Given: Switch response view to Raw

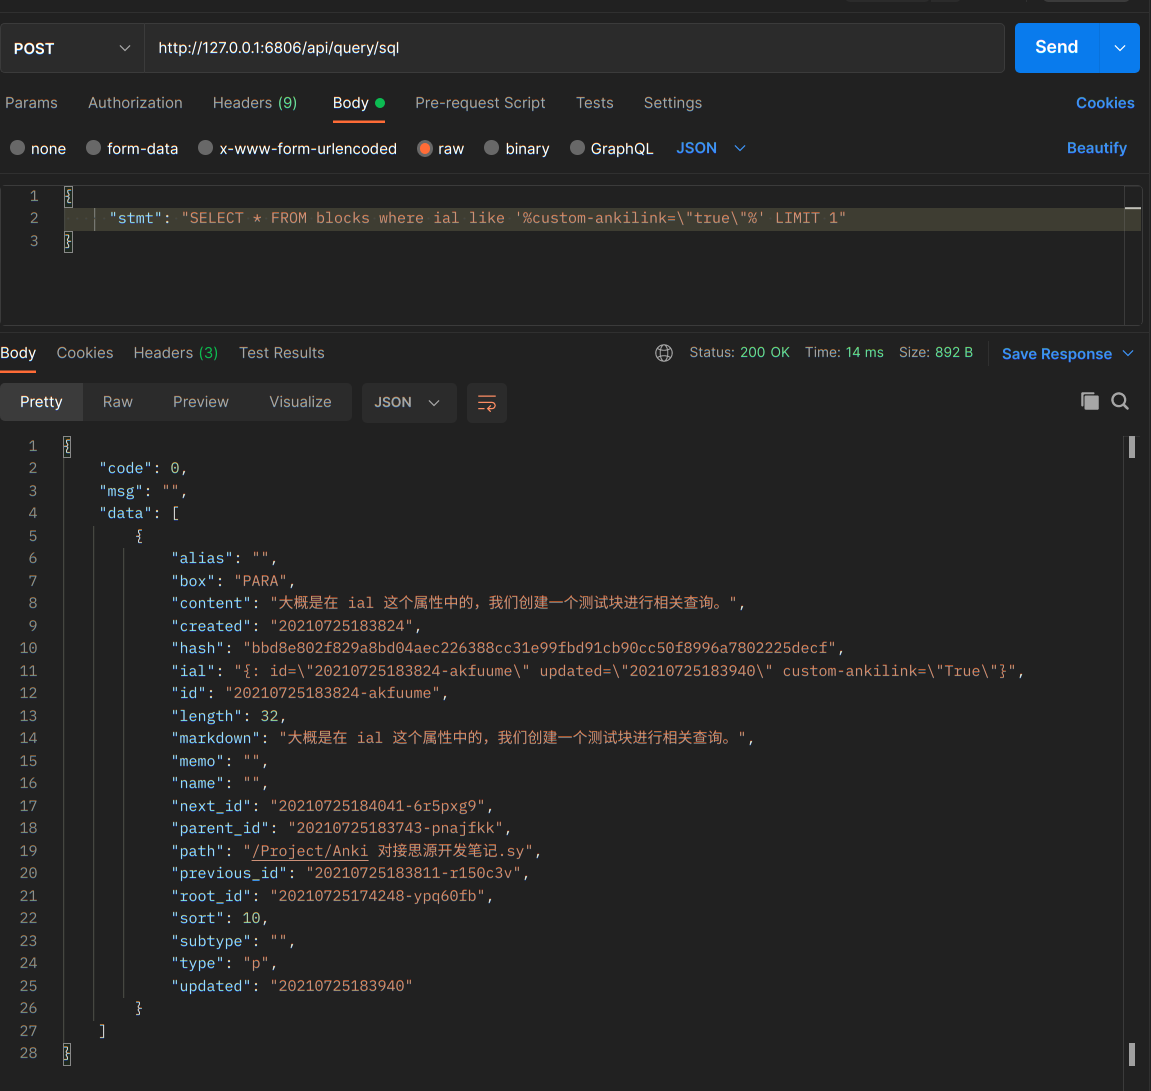Looking at the screenshot, I should tap(117, 402).
